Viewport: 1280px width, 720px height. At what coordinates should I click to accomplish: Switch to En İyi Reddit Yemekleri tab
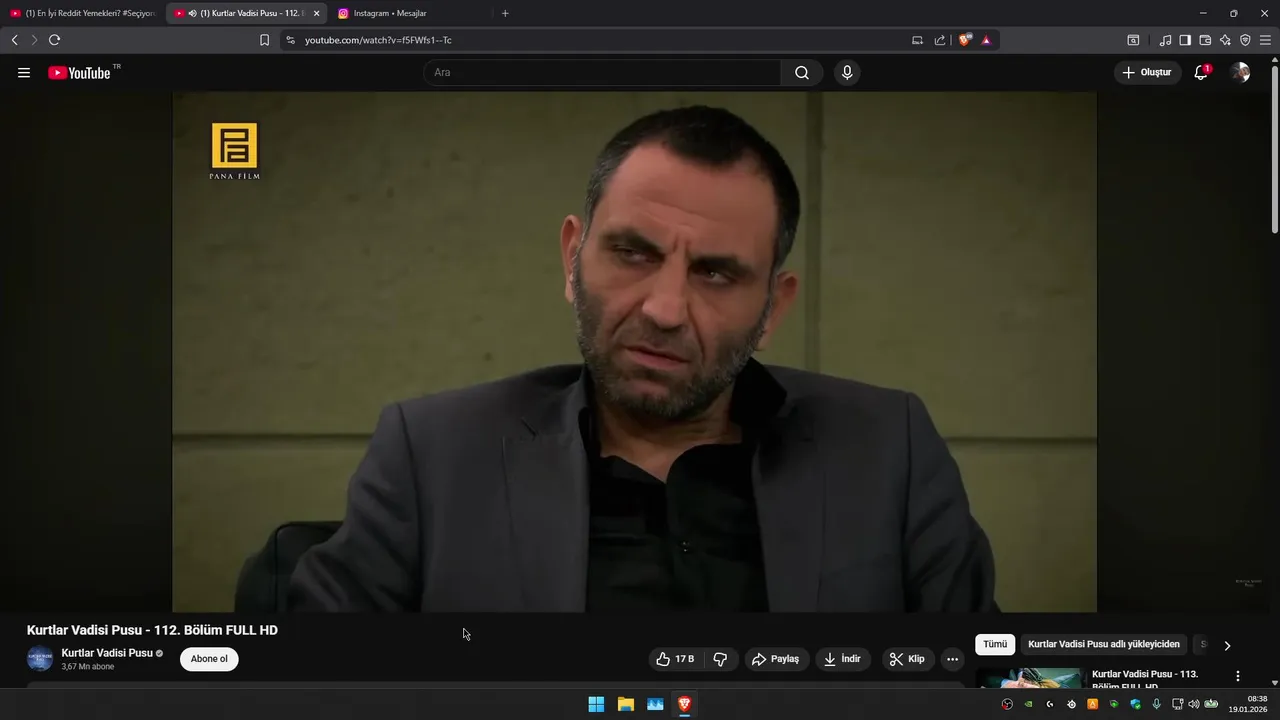click(x=82, y=13)
